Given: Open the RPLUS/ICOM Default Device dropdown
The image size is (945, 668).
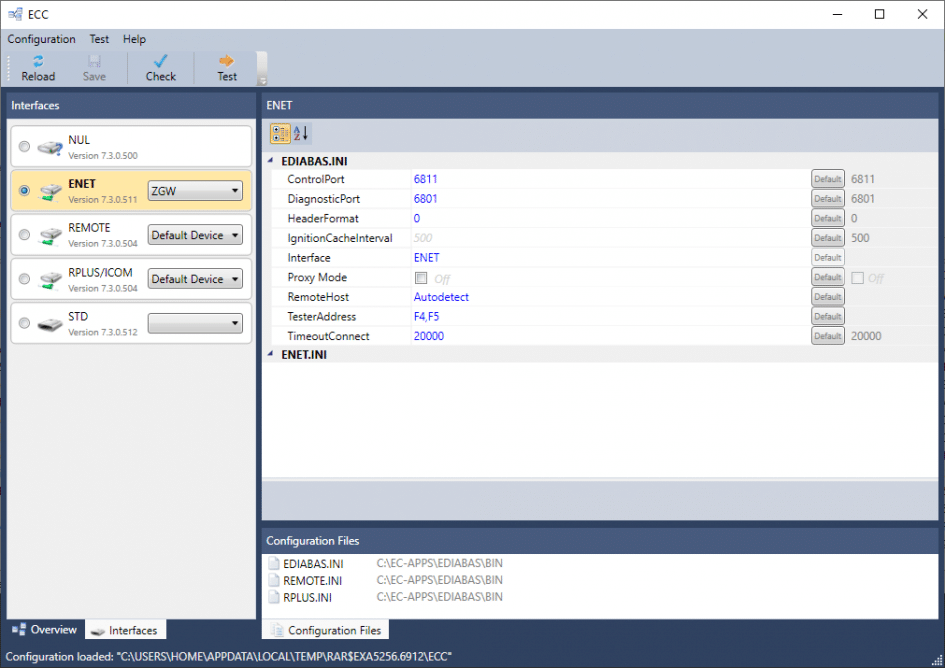Looking at the screenshot, I should [195, 279].
